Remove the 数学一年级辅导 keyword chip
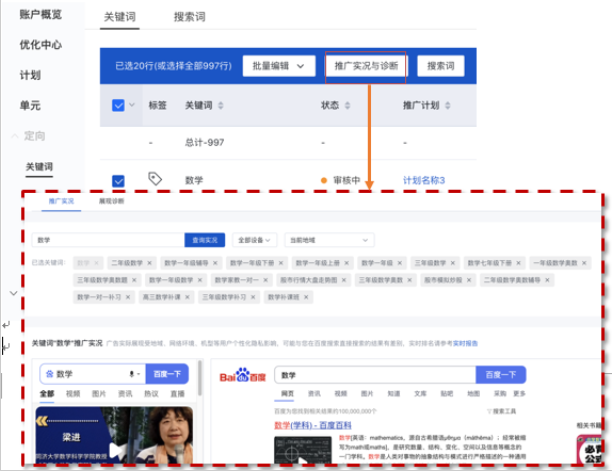The width and height of the screenshot is (612, 474). click(215, 263)
